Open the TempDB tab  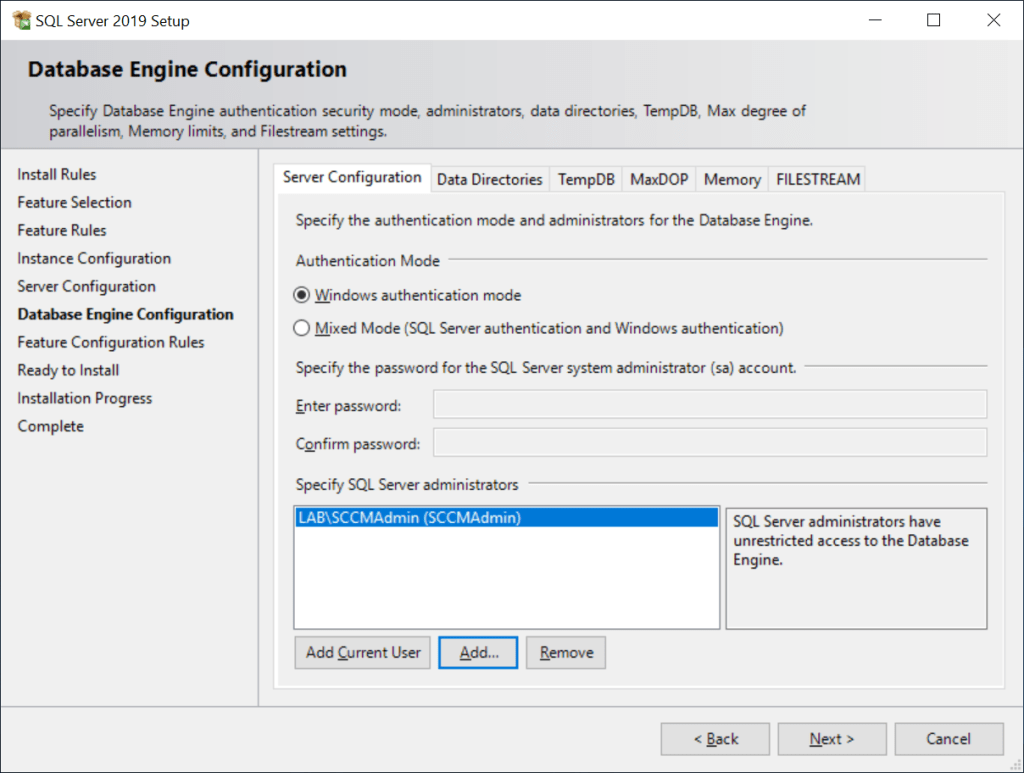coord(586,179)
